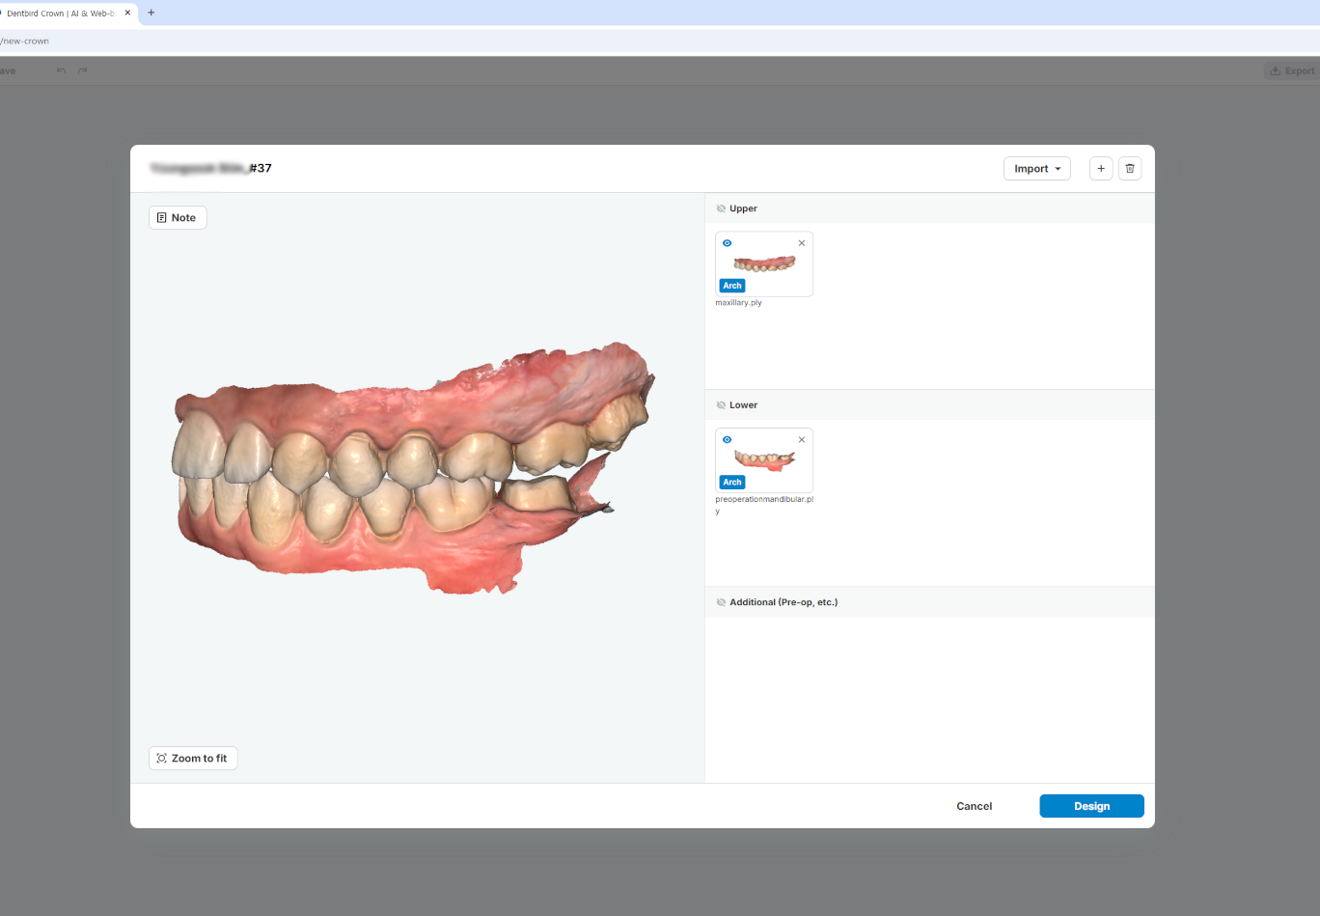Remove preoperationmandibular.ply with its X icon
The width and height of the screenshot is (1320, 916).
tap(801, 439)
